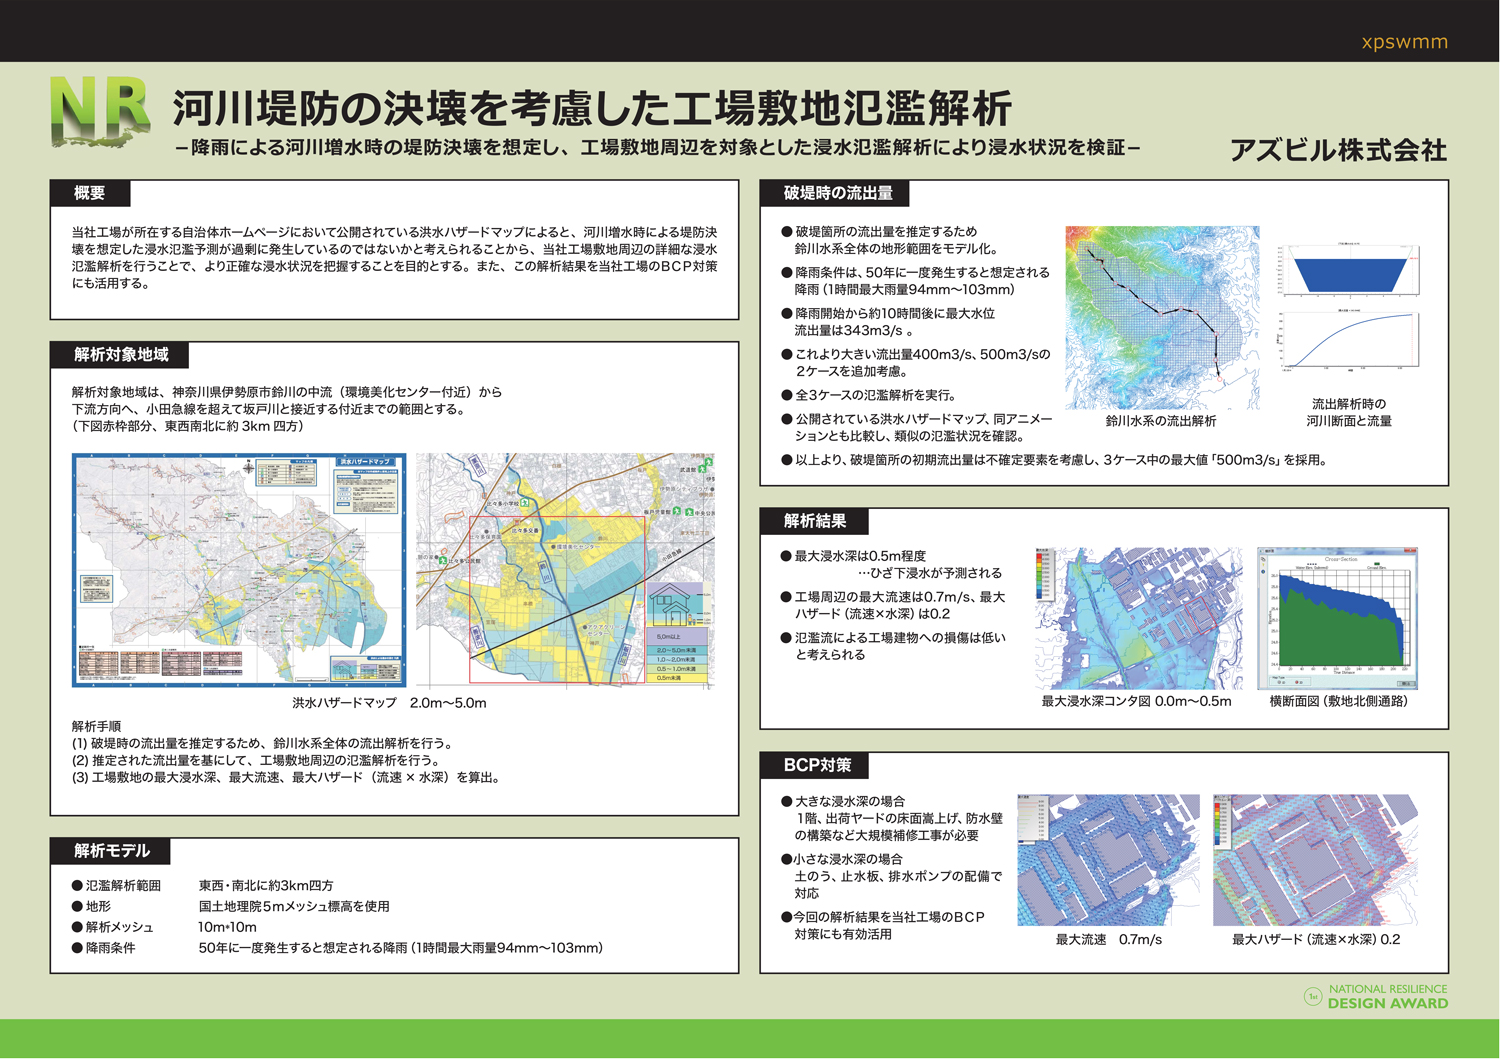Open the zoomed hazard map with red frame
Screen dimensions: 1500x1059
pos(565,570)
